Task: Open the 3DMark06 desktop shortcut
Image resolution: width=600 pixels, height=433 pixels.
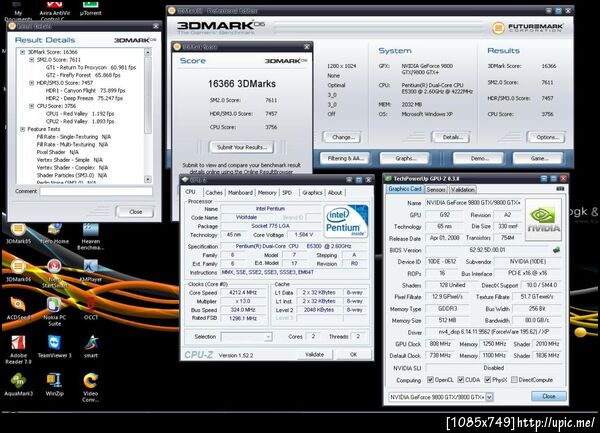Action: pyautogui.click(x=18, y=270)
